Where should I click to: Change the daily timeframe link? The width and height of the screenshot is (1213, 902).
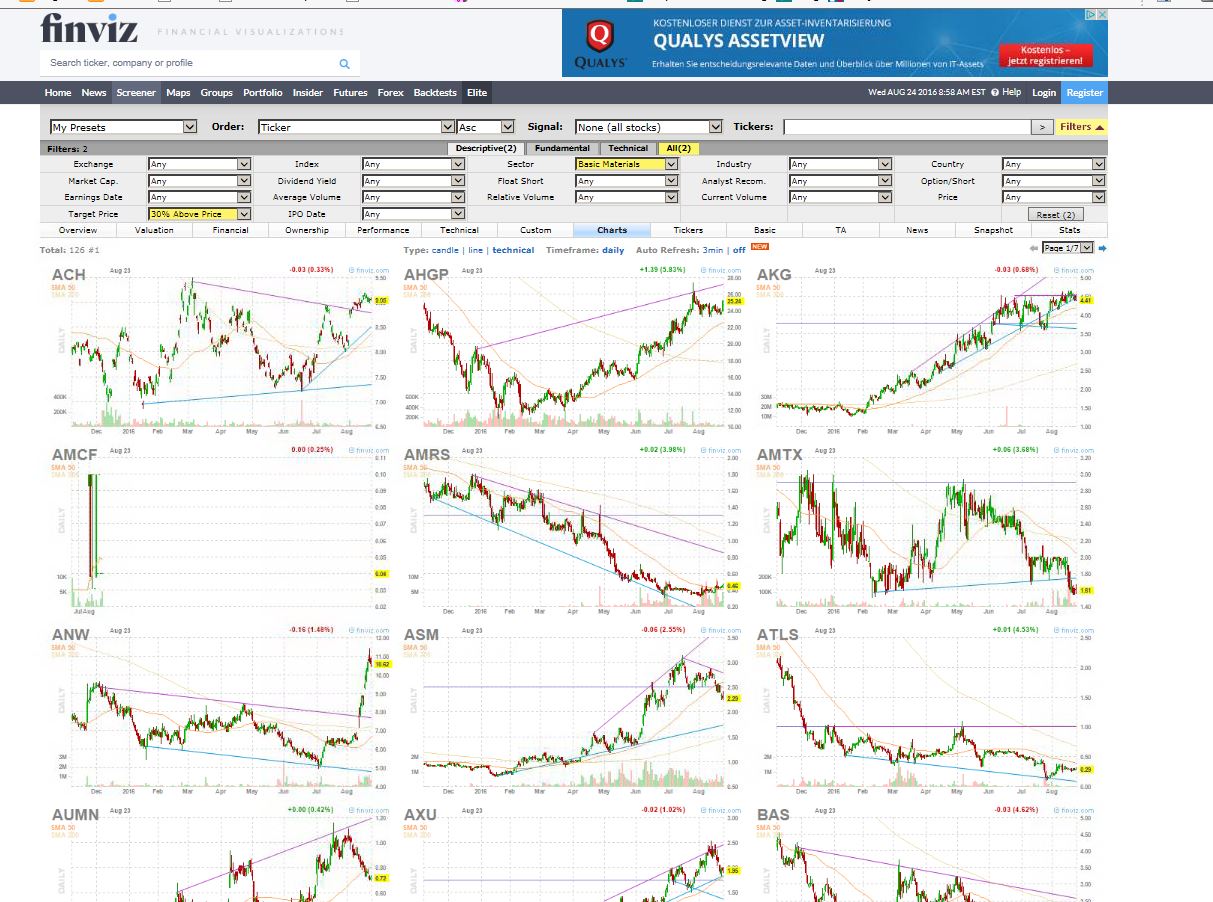(613, 250)
